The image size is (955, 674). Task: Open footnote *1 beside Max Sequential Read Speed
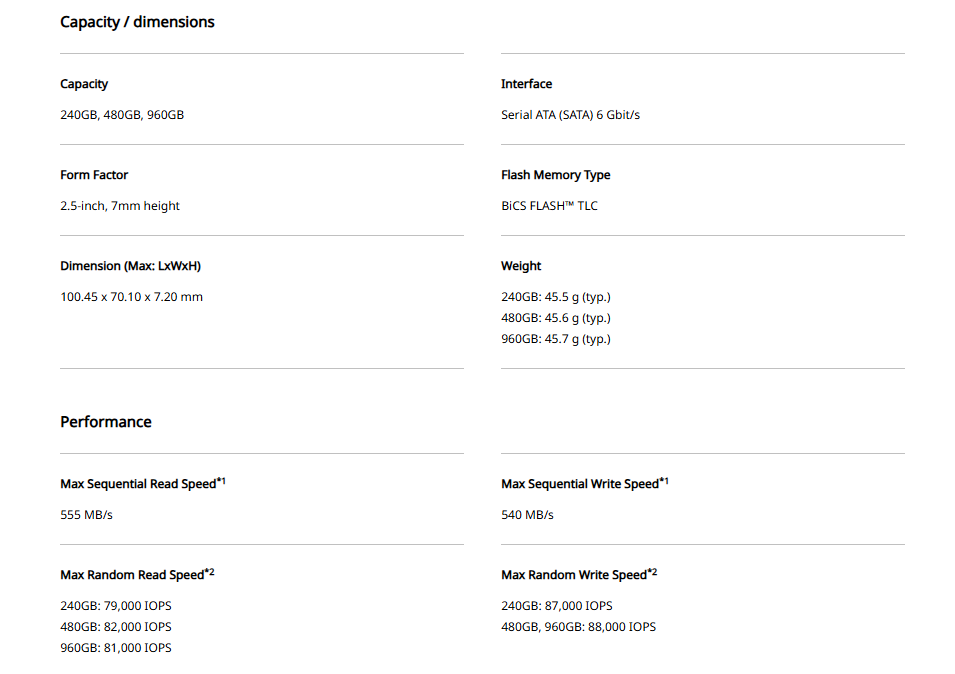(x=221, y=481)
